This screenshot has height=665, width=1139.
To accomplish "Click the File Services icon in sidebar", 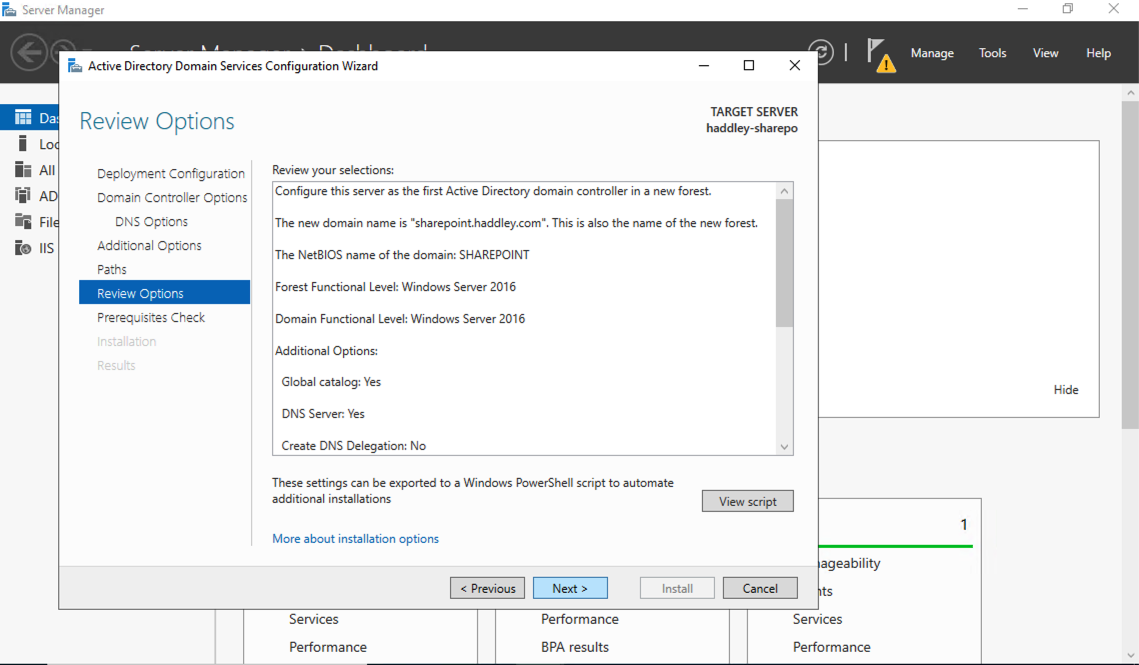I will coord(23,222).
